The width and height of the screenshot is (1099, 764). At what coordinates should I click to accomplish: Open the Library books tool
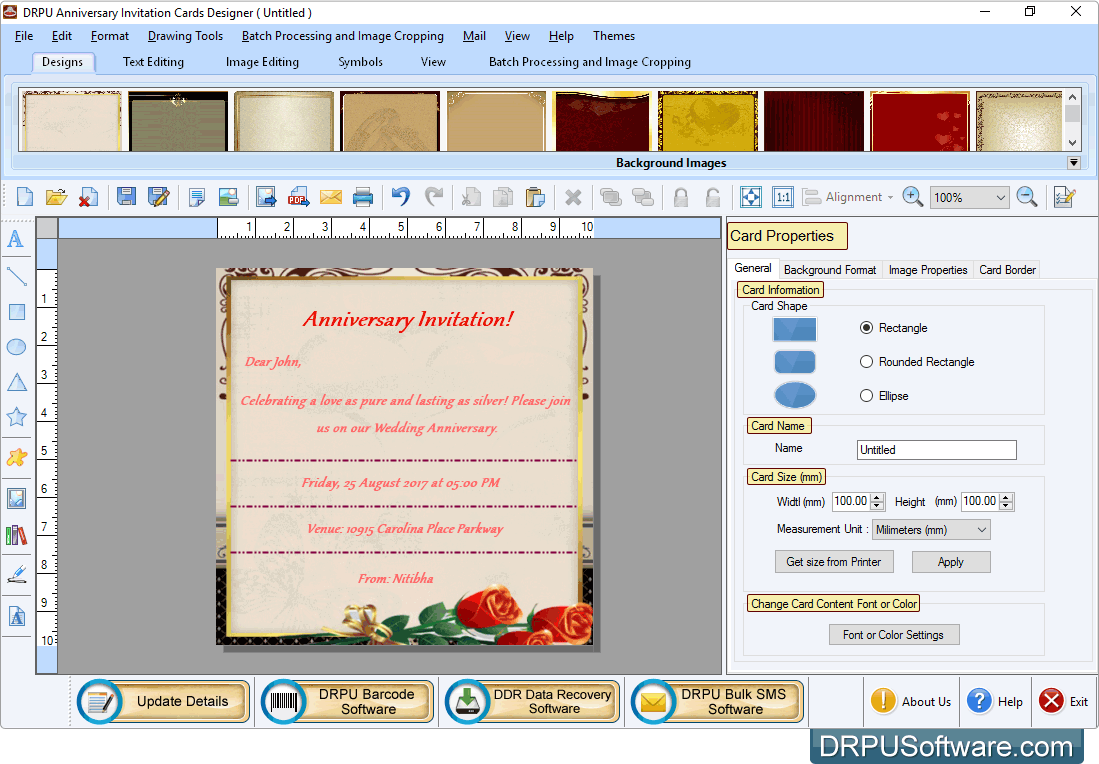[16, 536]
